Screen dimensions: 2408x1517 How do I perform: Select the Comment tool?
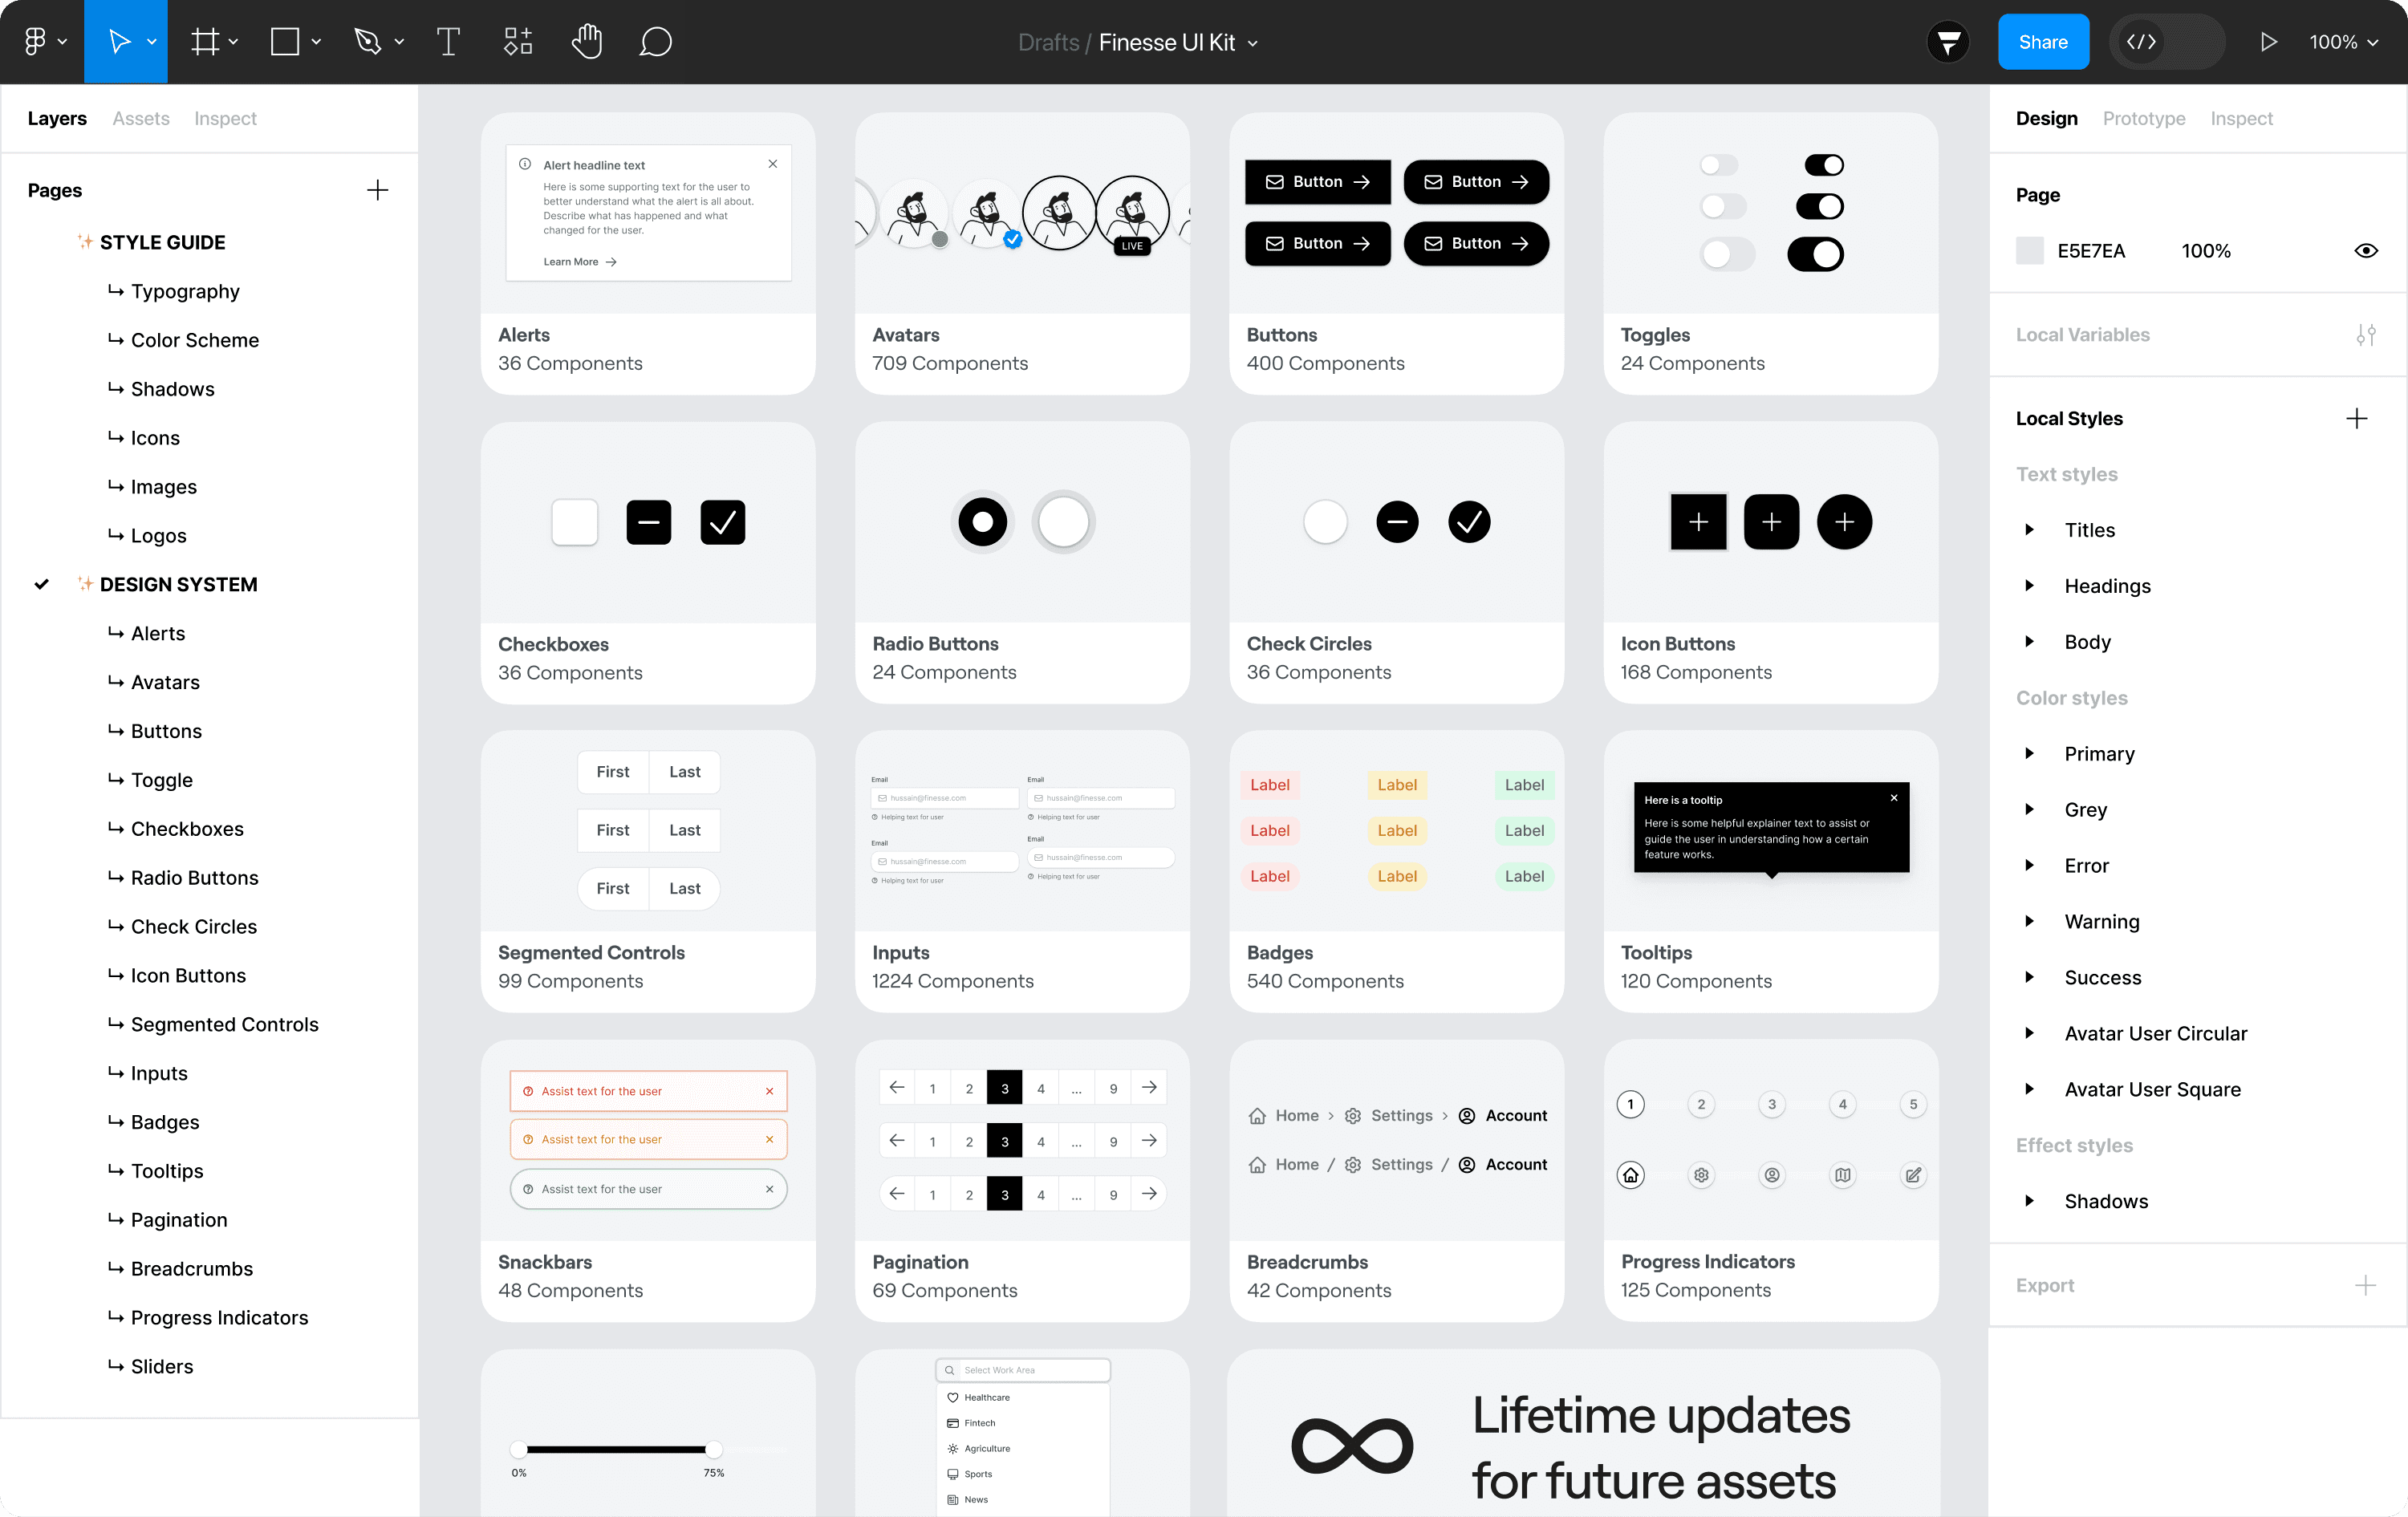pyautogui.click(x=655, y=42)
